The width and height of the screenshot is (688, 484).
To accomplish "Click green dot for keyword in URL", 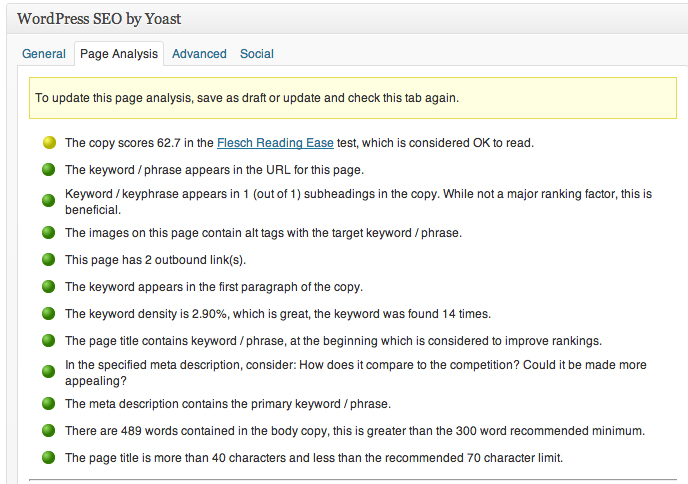I will [48, 170].
